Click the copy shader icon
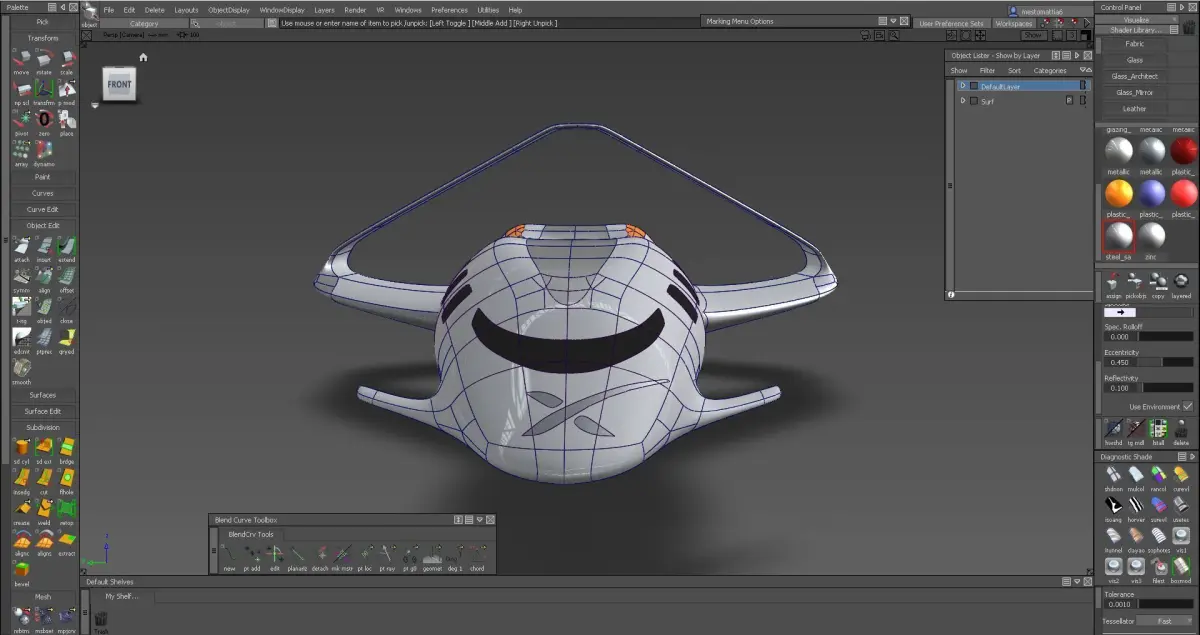The image size is (1200, 635). coord(1158,285)
